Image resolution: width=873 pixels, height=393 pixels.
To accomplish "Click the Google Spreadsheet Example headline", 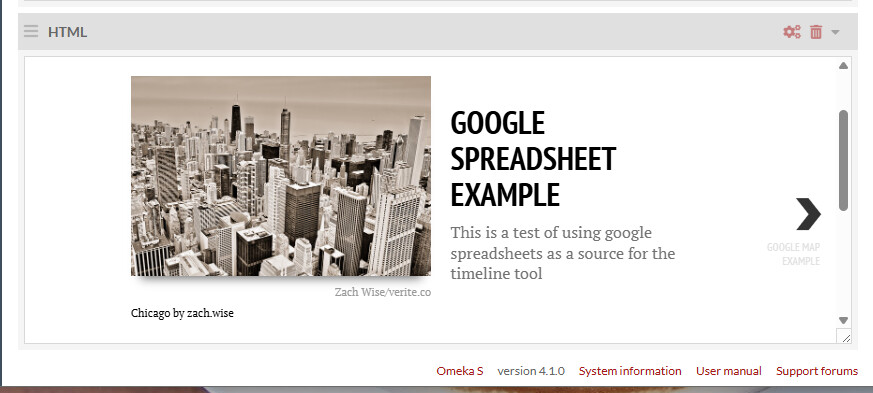I will [533, 159].
